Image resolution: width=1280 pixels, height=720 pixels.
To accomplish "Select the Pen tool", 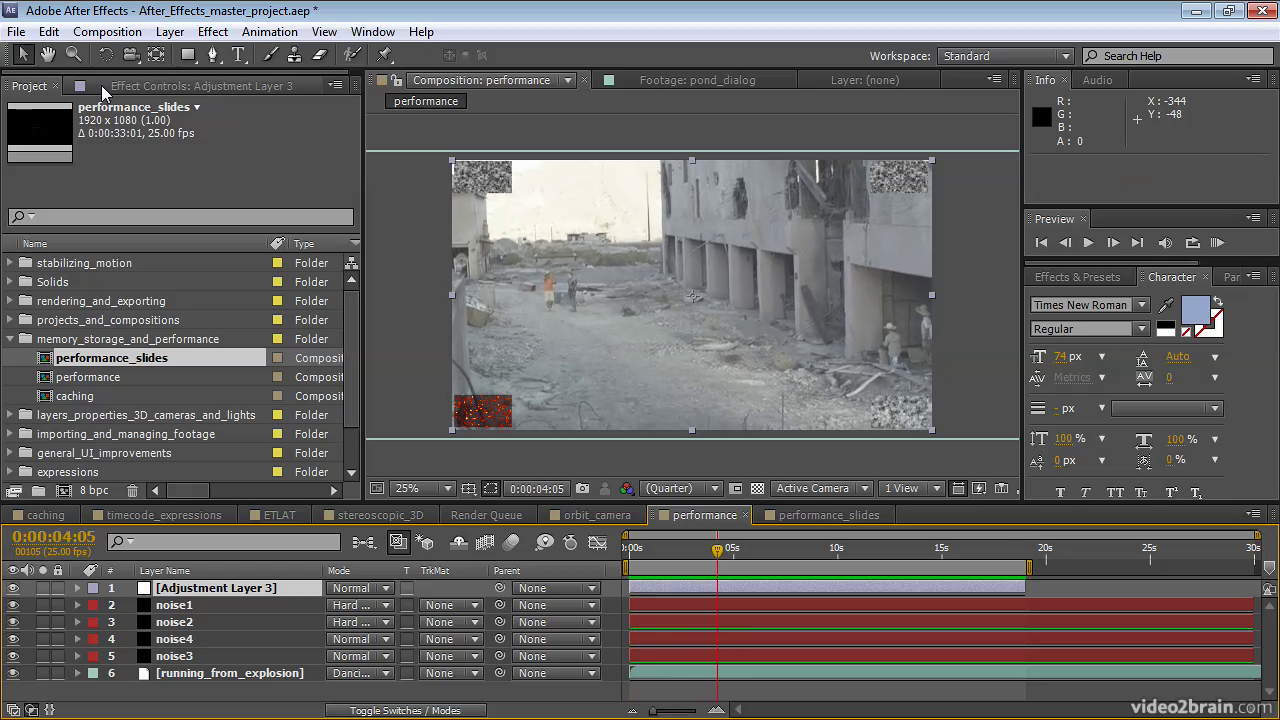I will (213, 55).
